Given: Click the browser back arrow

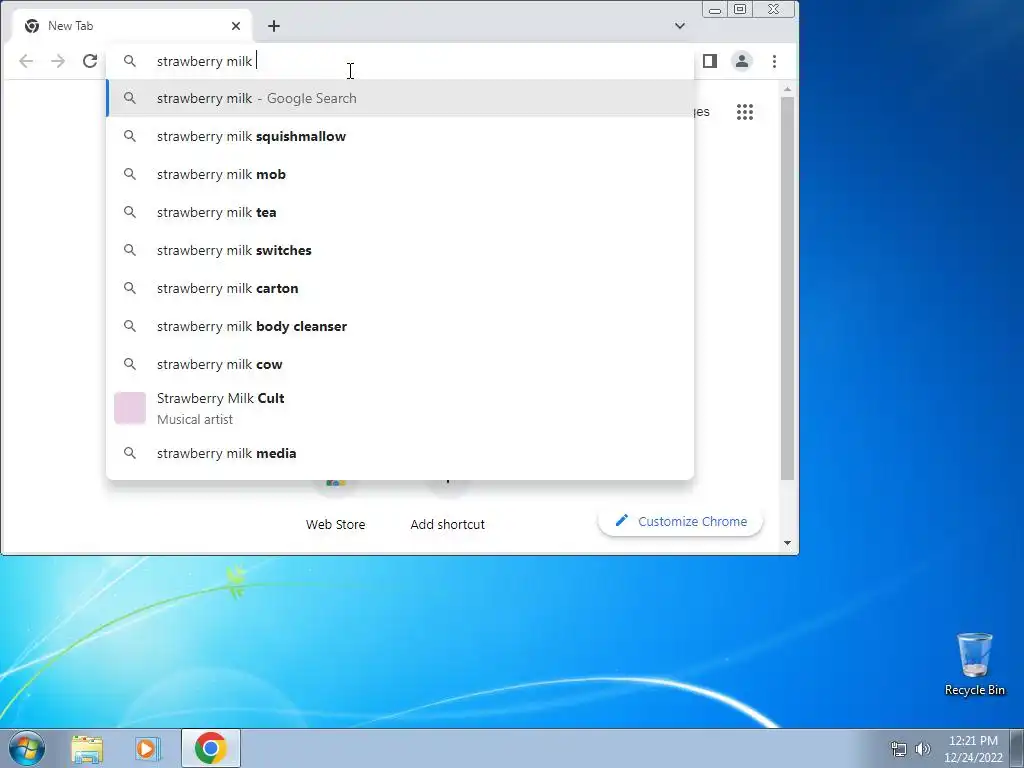Looking at the screenshot, I should (x=26, y=61).
